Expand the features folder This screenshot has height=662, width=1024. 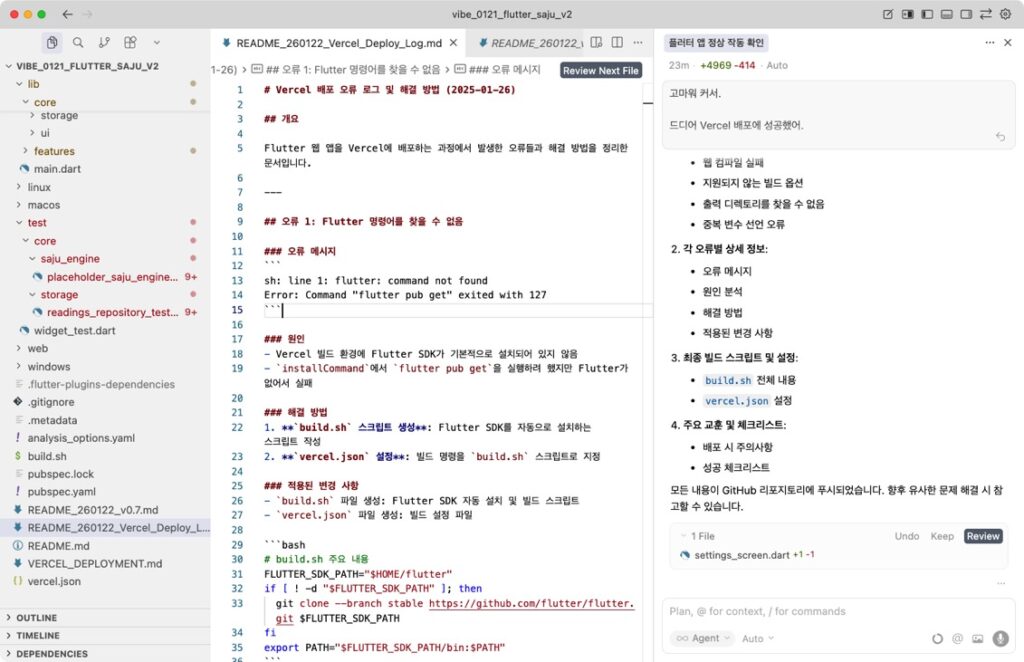(x=54, y=151)
